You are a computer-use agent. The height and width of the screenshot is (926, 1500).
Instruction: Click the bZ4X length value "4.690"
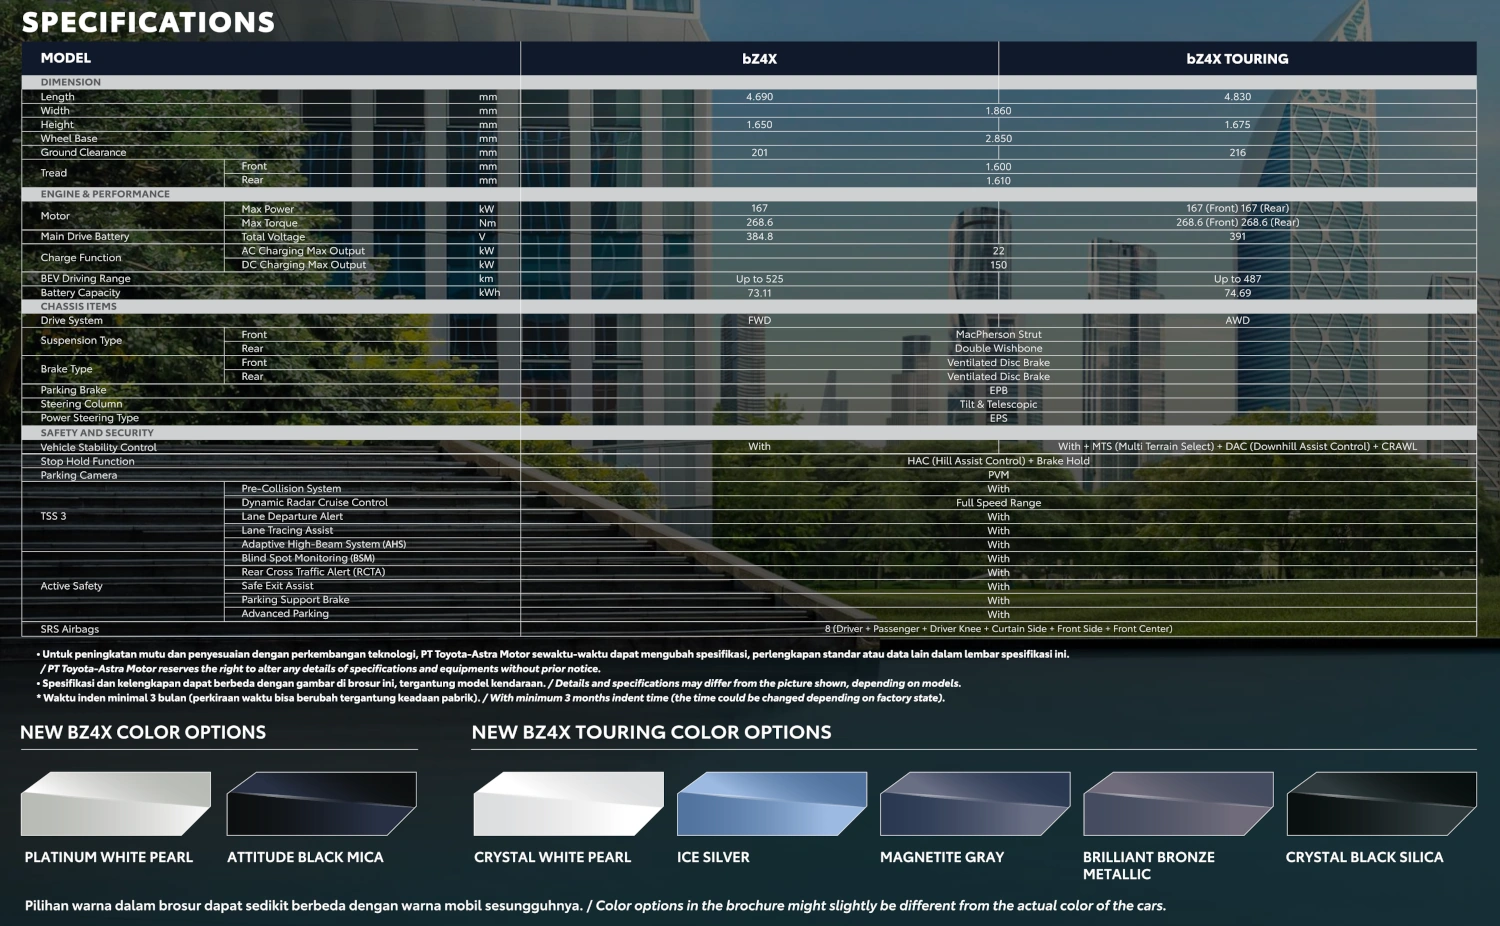760,97
